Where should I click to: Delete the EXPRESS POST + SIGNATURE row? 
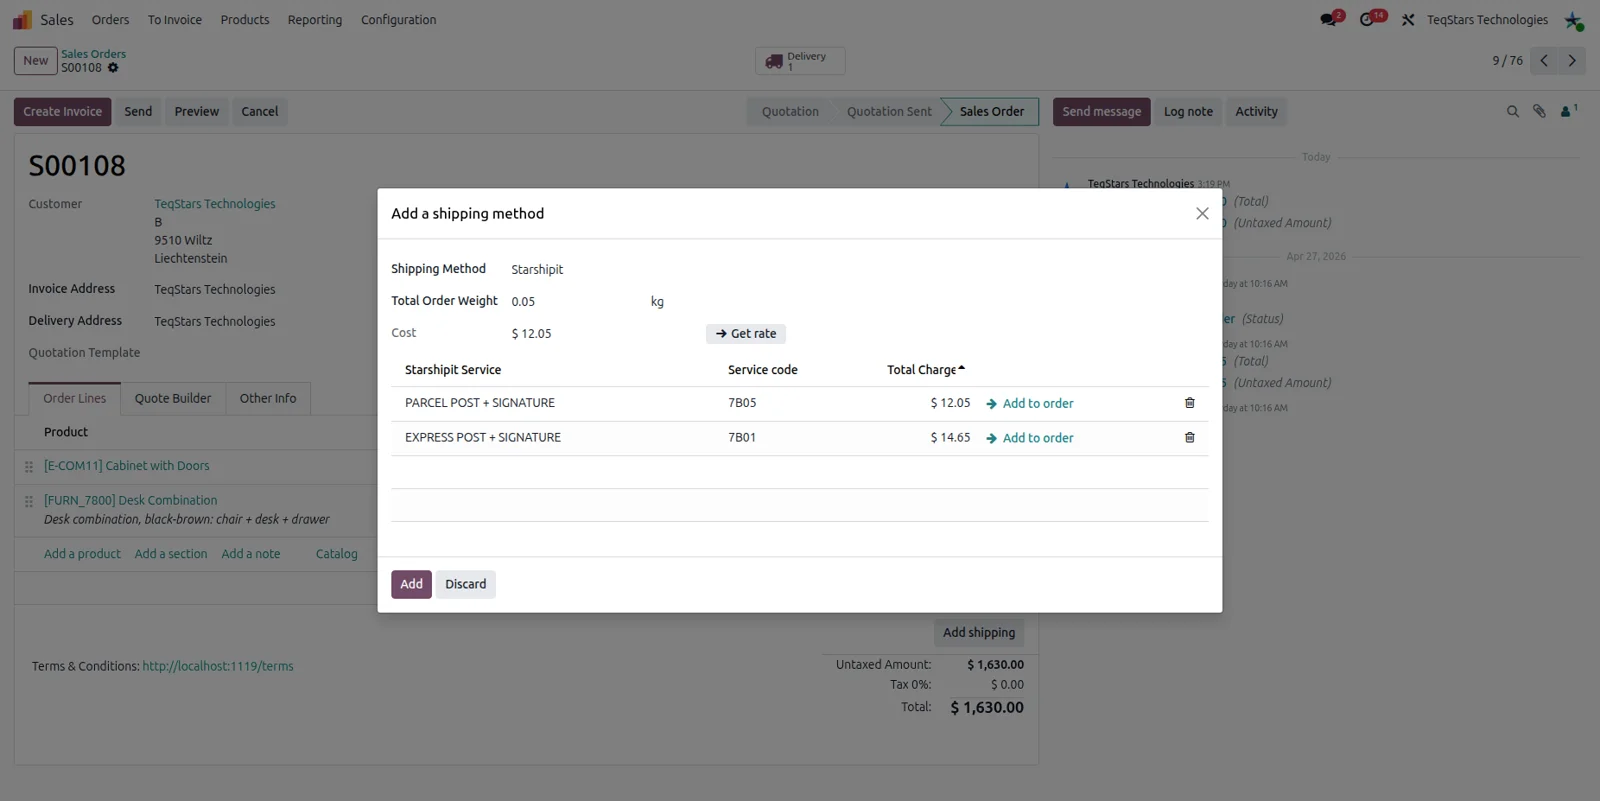(x=1190, y=438)
